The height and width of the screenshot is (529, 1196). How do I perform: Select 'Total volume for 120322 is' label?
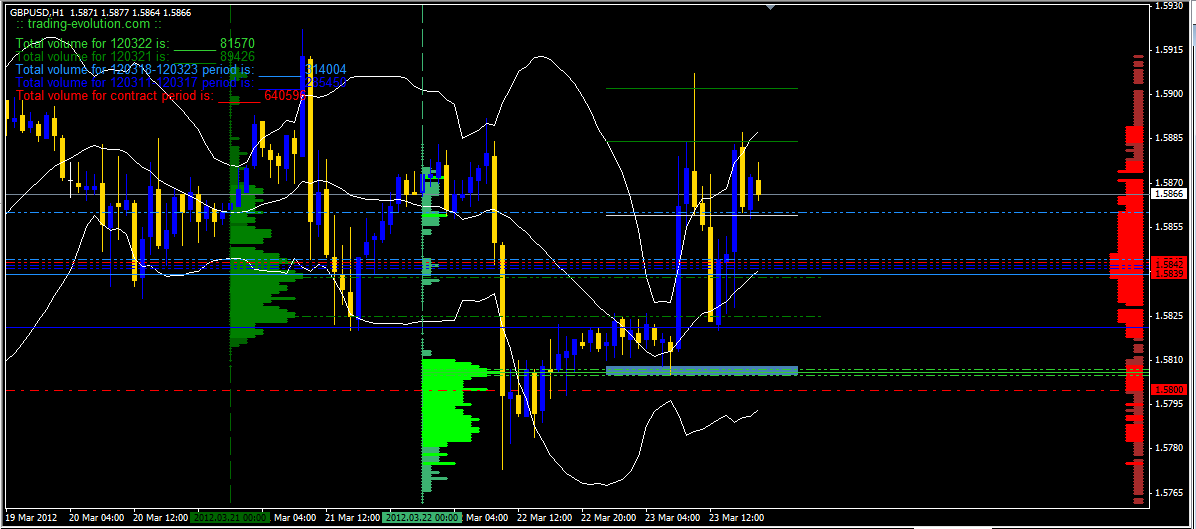click(92, 43)
